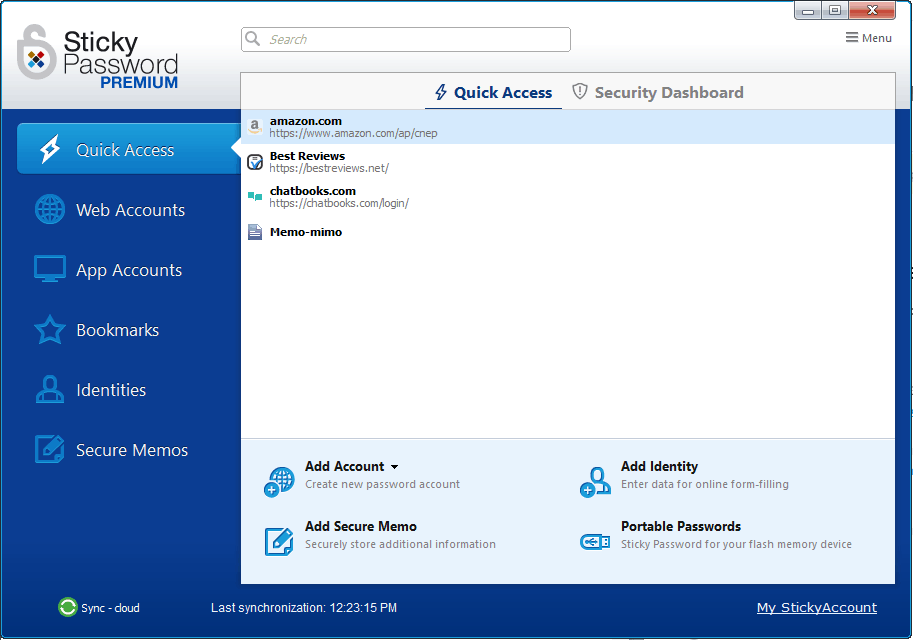Click the Sync - cloud status icon

pos(67,607)
